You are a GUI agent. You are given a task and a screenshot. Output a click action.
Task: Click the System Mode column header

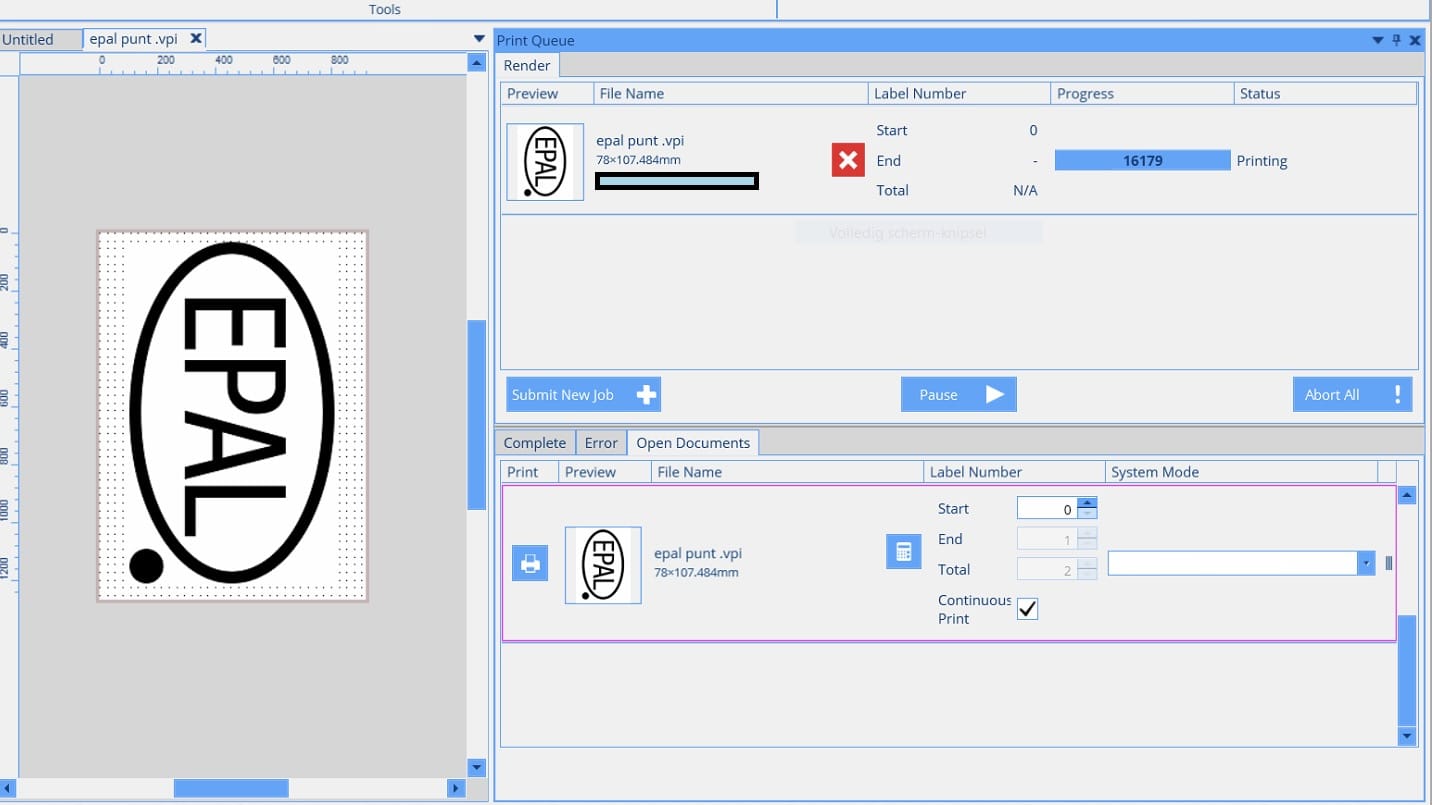(x=1241, y=472)
